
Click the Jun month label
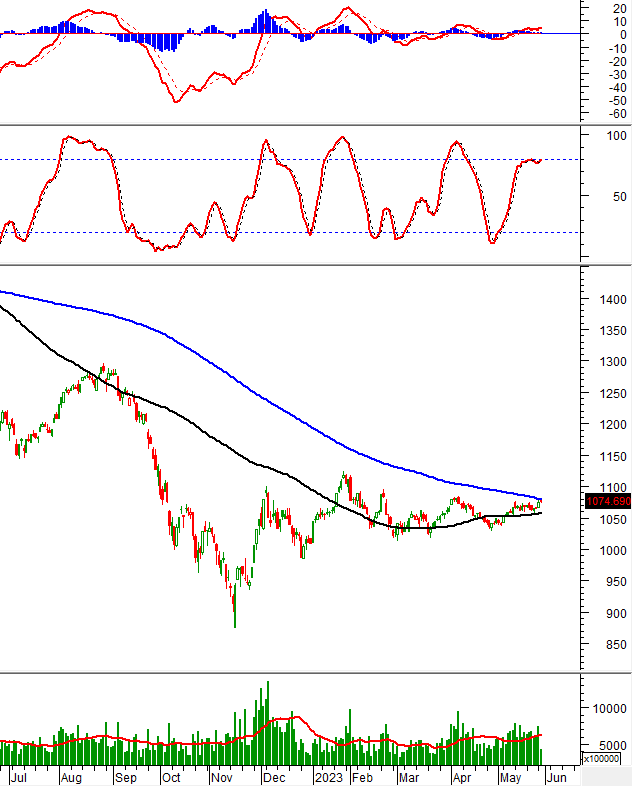(556, 777)
